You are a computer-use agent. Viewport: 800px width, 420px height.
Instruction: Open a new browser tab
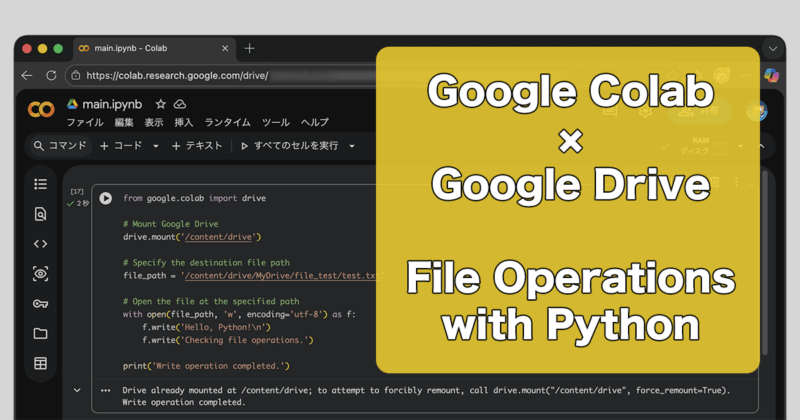pos(249,48)
